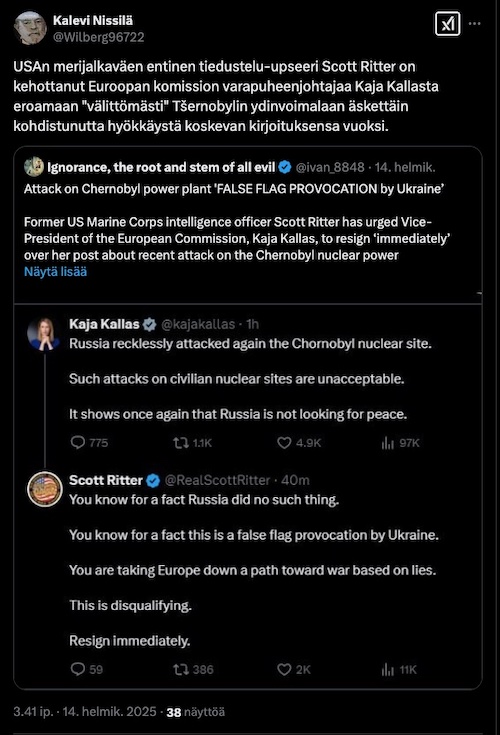Viewport: 500px width, 735px height.
Task: Open the @RealScottRitter handle
Action: click(x=217, y=480)
